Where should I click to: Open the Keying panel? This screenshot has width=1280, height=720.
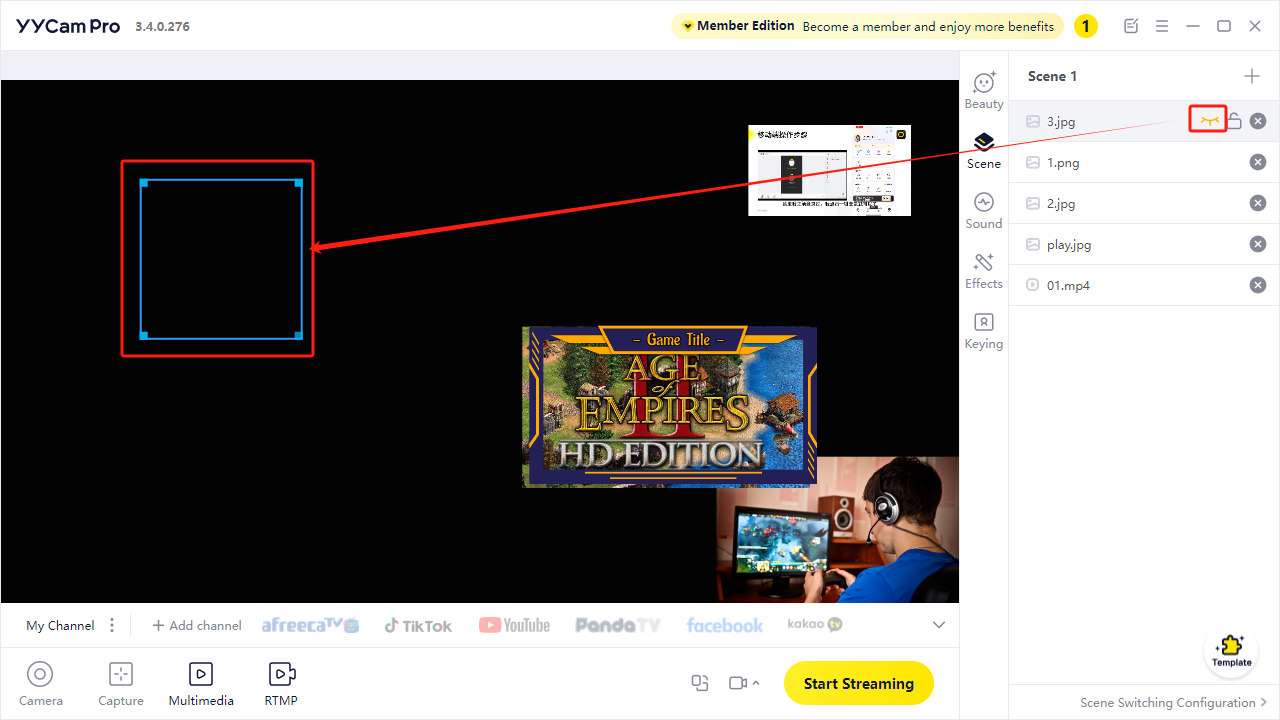point(984,330)
